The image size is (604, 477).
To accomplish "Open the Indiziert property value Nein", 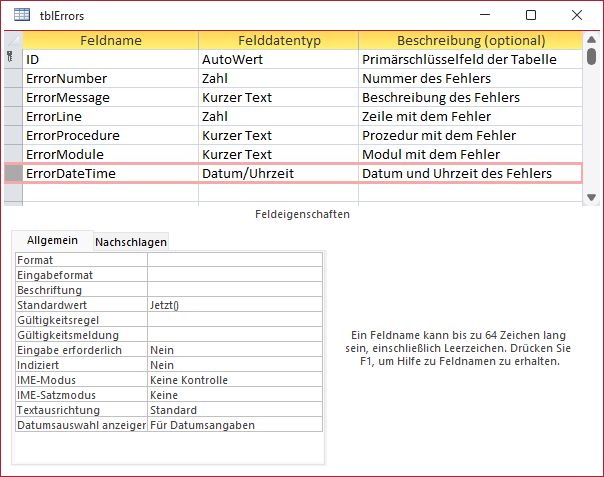I will (x=235, y=365).
